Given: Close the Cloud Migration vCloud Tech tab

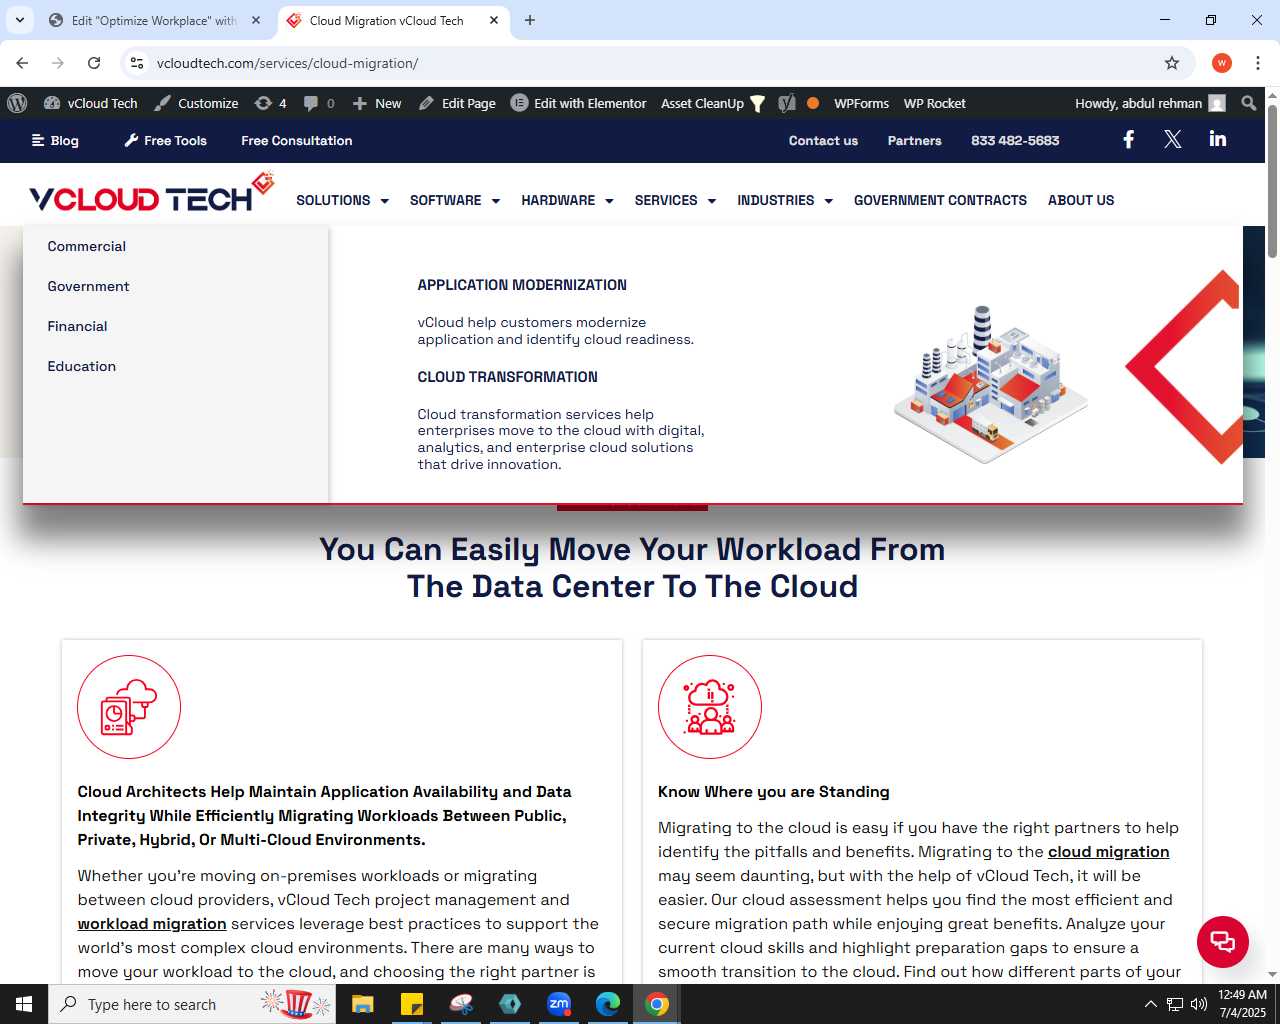Looking at the screenshot, I should click(494, 20).
